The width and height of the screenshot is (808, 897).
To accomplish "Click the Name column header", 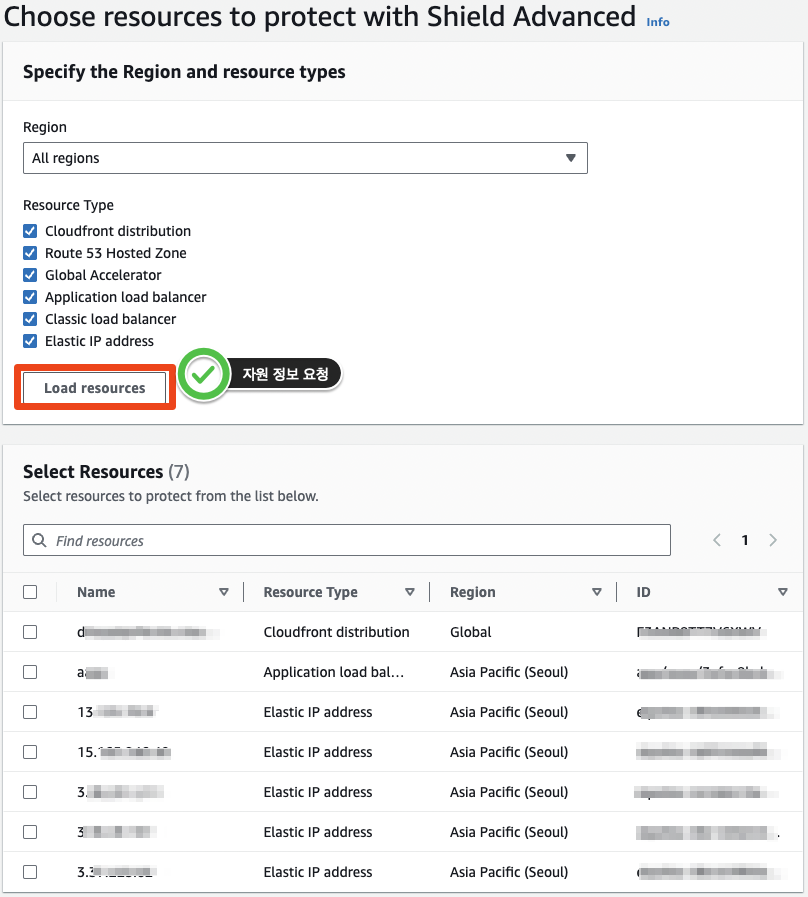I will pyautogui.click(x=96, y=592).
